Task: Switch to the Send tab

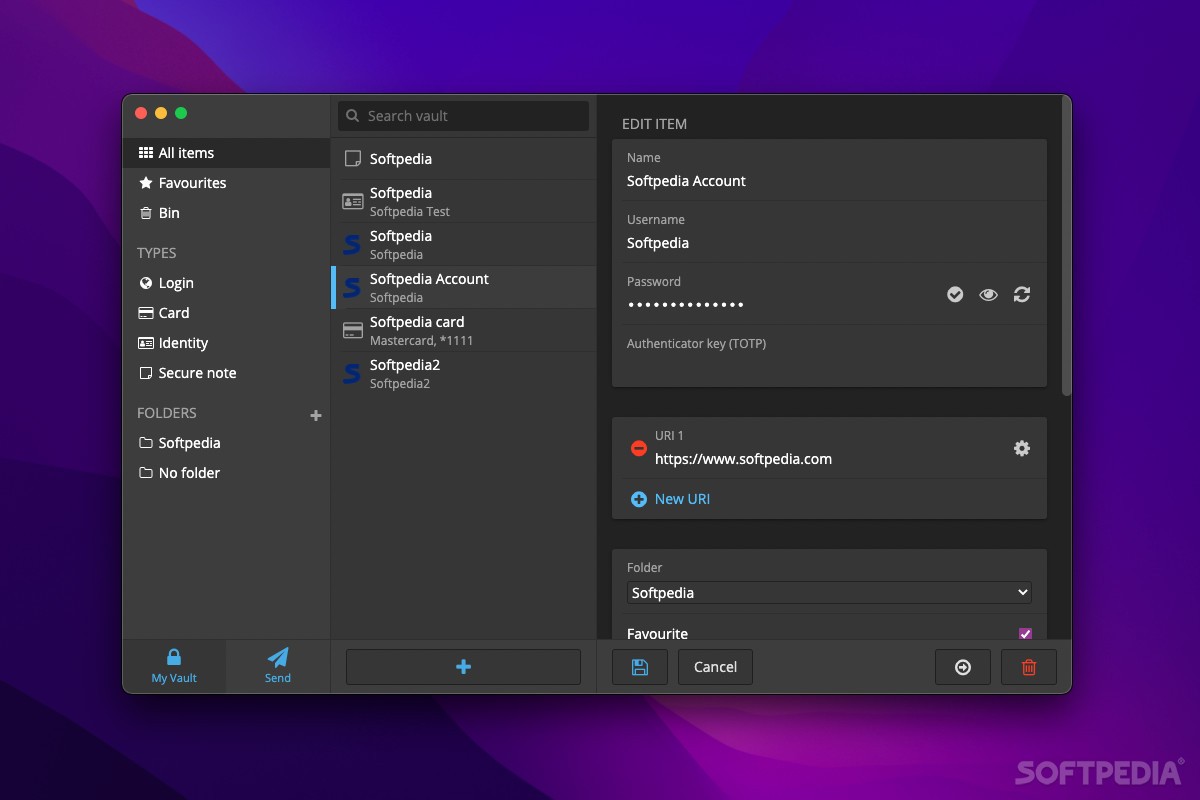Action: pos(277,666)
